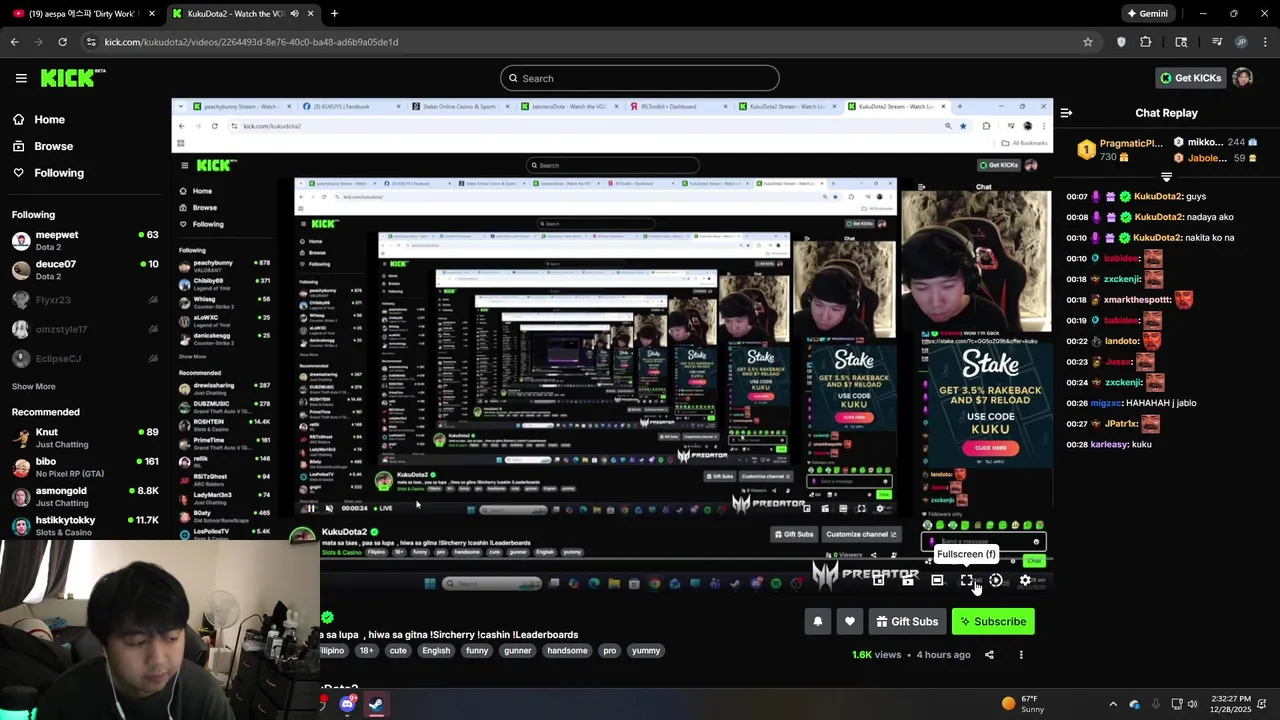Show hidden system tray icons
The width and height of the screenshot is (1280, 720).
click(x=1113, y=704)
